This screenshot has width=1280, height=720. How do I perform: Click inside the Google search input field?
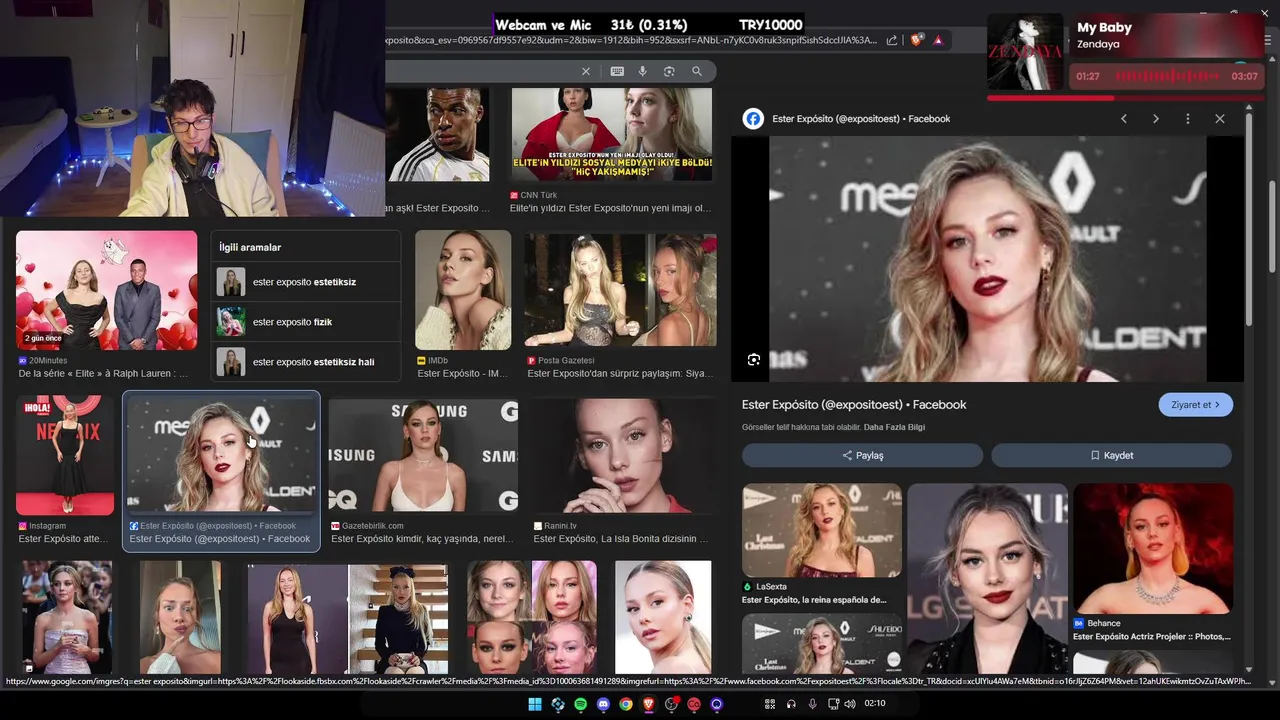pos(480,71)
